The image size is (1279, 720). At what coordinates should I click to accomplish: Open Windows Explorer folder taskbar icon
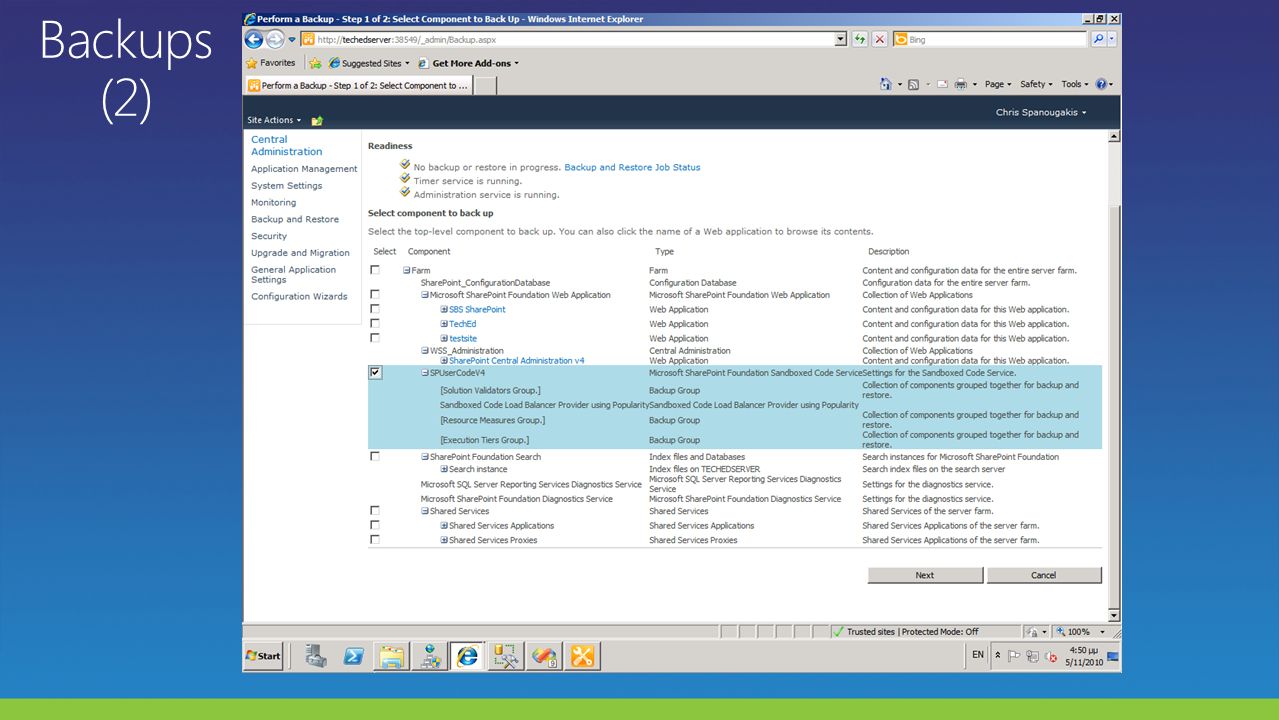click(x=392, y=656)
